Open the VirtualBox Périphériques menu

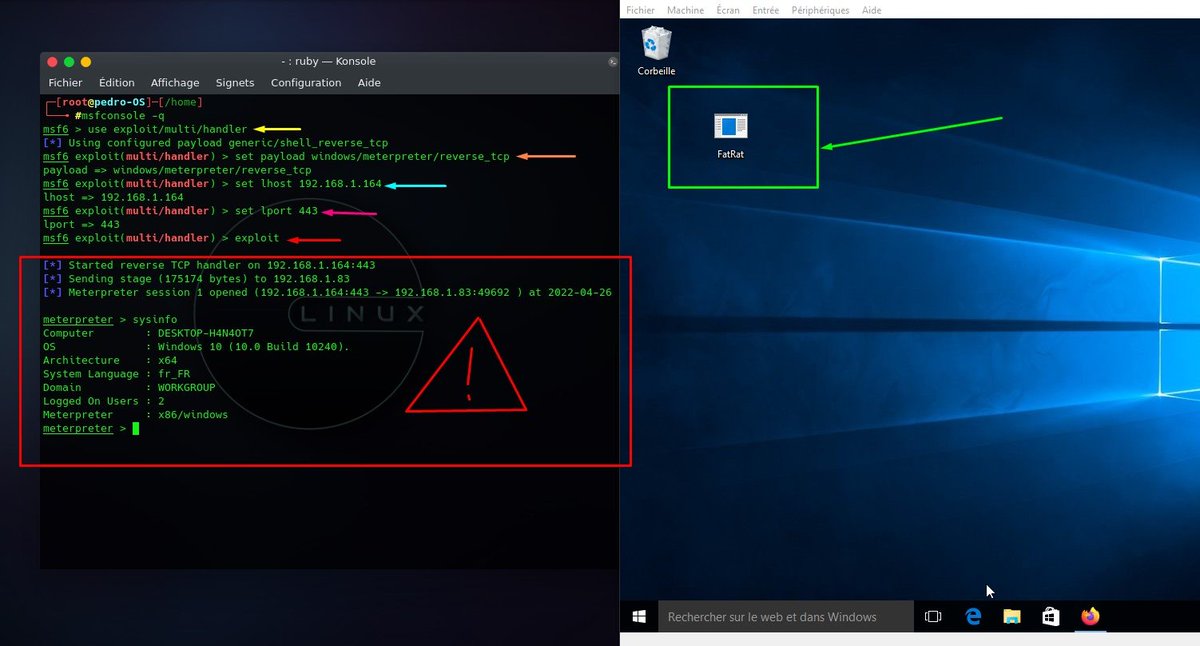[820, 10]
